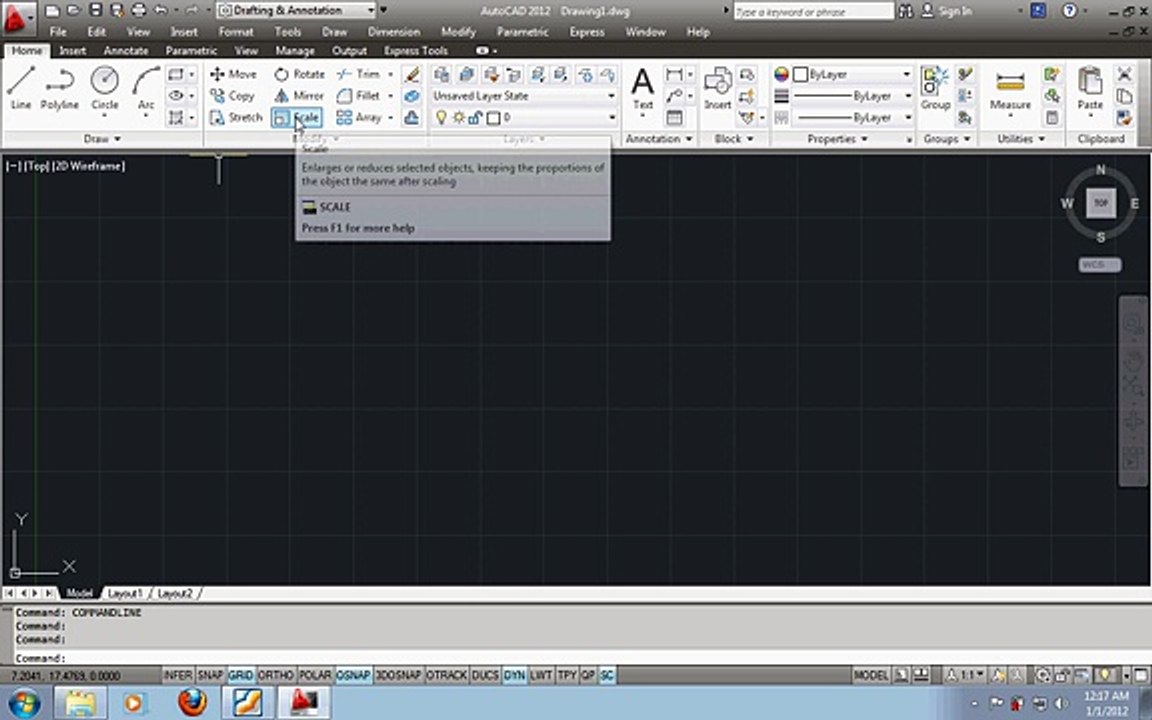The height and width of the screenshot is (720, 1152).
Task: Click the command line input area
Action: [x=580, y=658]
